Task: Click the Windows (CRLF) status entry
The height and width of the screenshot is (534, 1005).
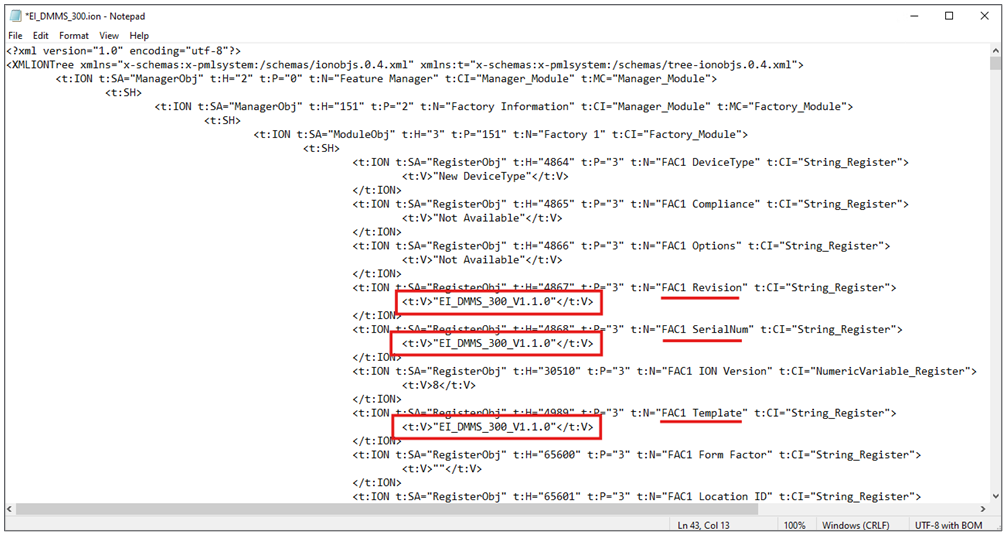Action: 857,525
